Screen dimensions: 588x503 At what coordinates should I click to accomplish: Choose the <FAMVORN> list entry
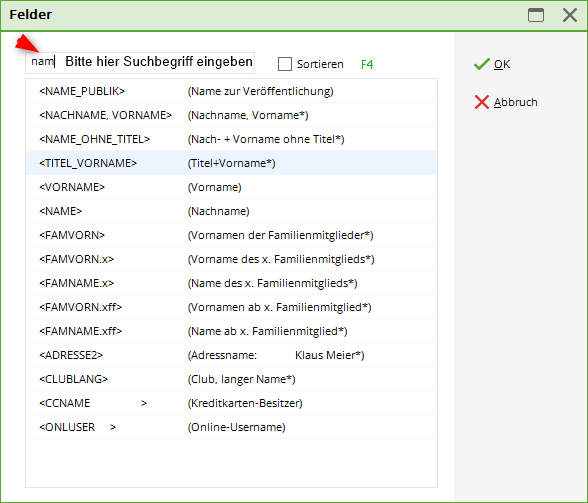231,235
